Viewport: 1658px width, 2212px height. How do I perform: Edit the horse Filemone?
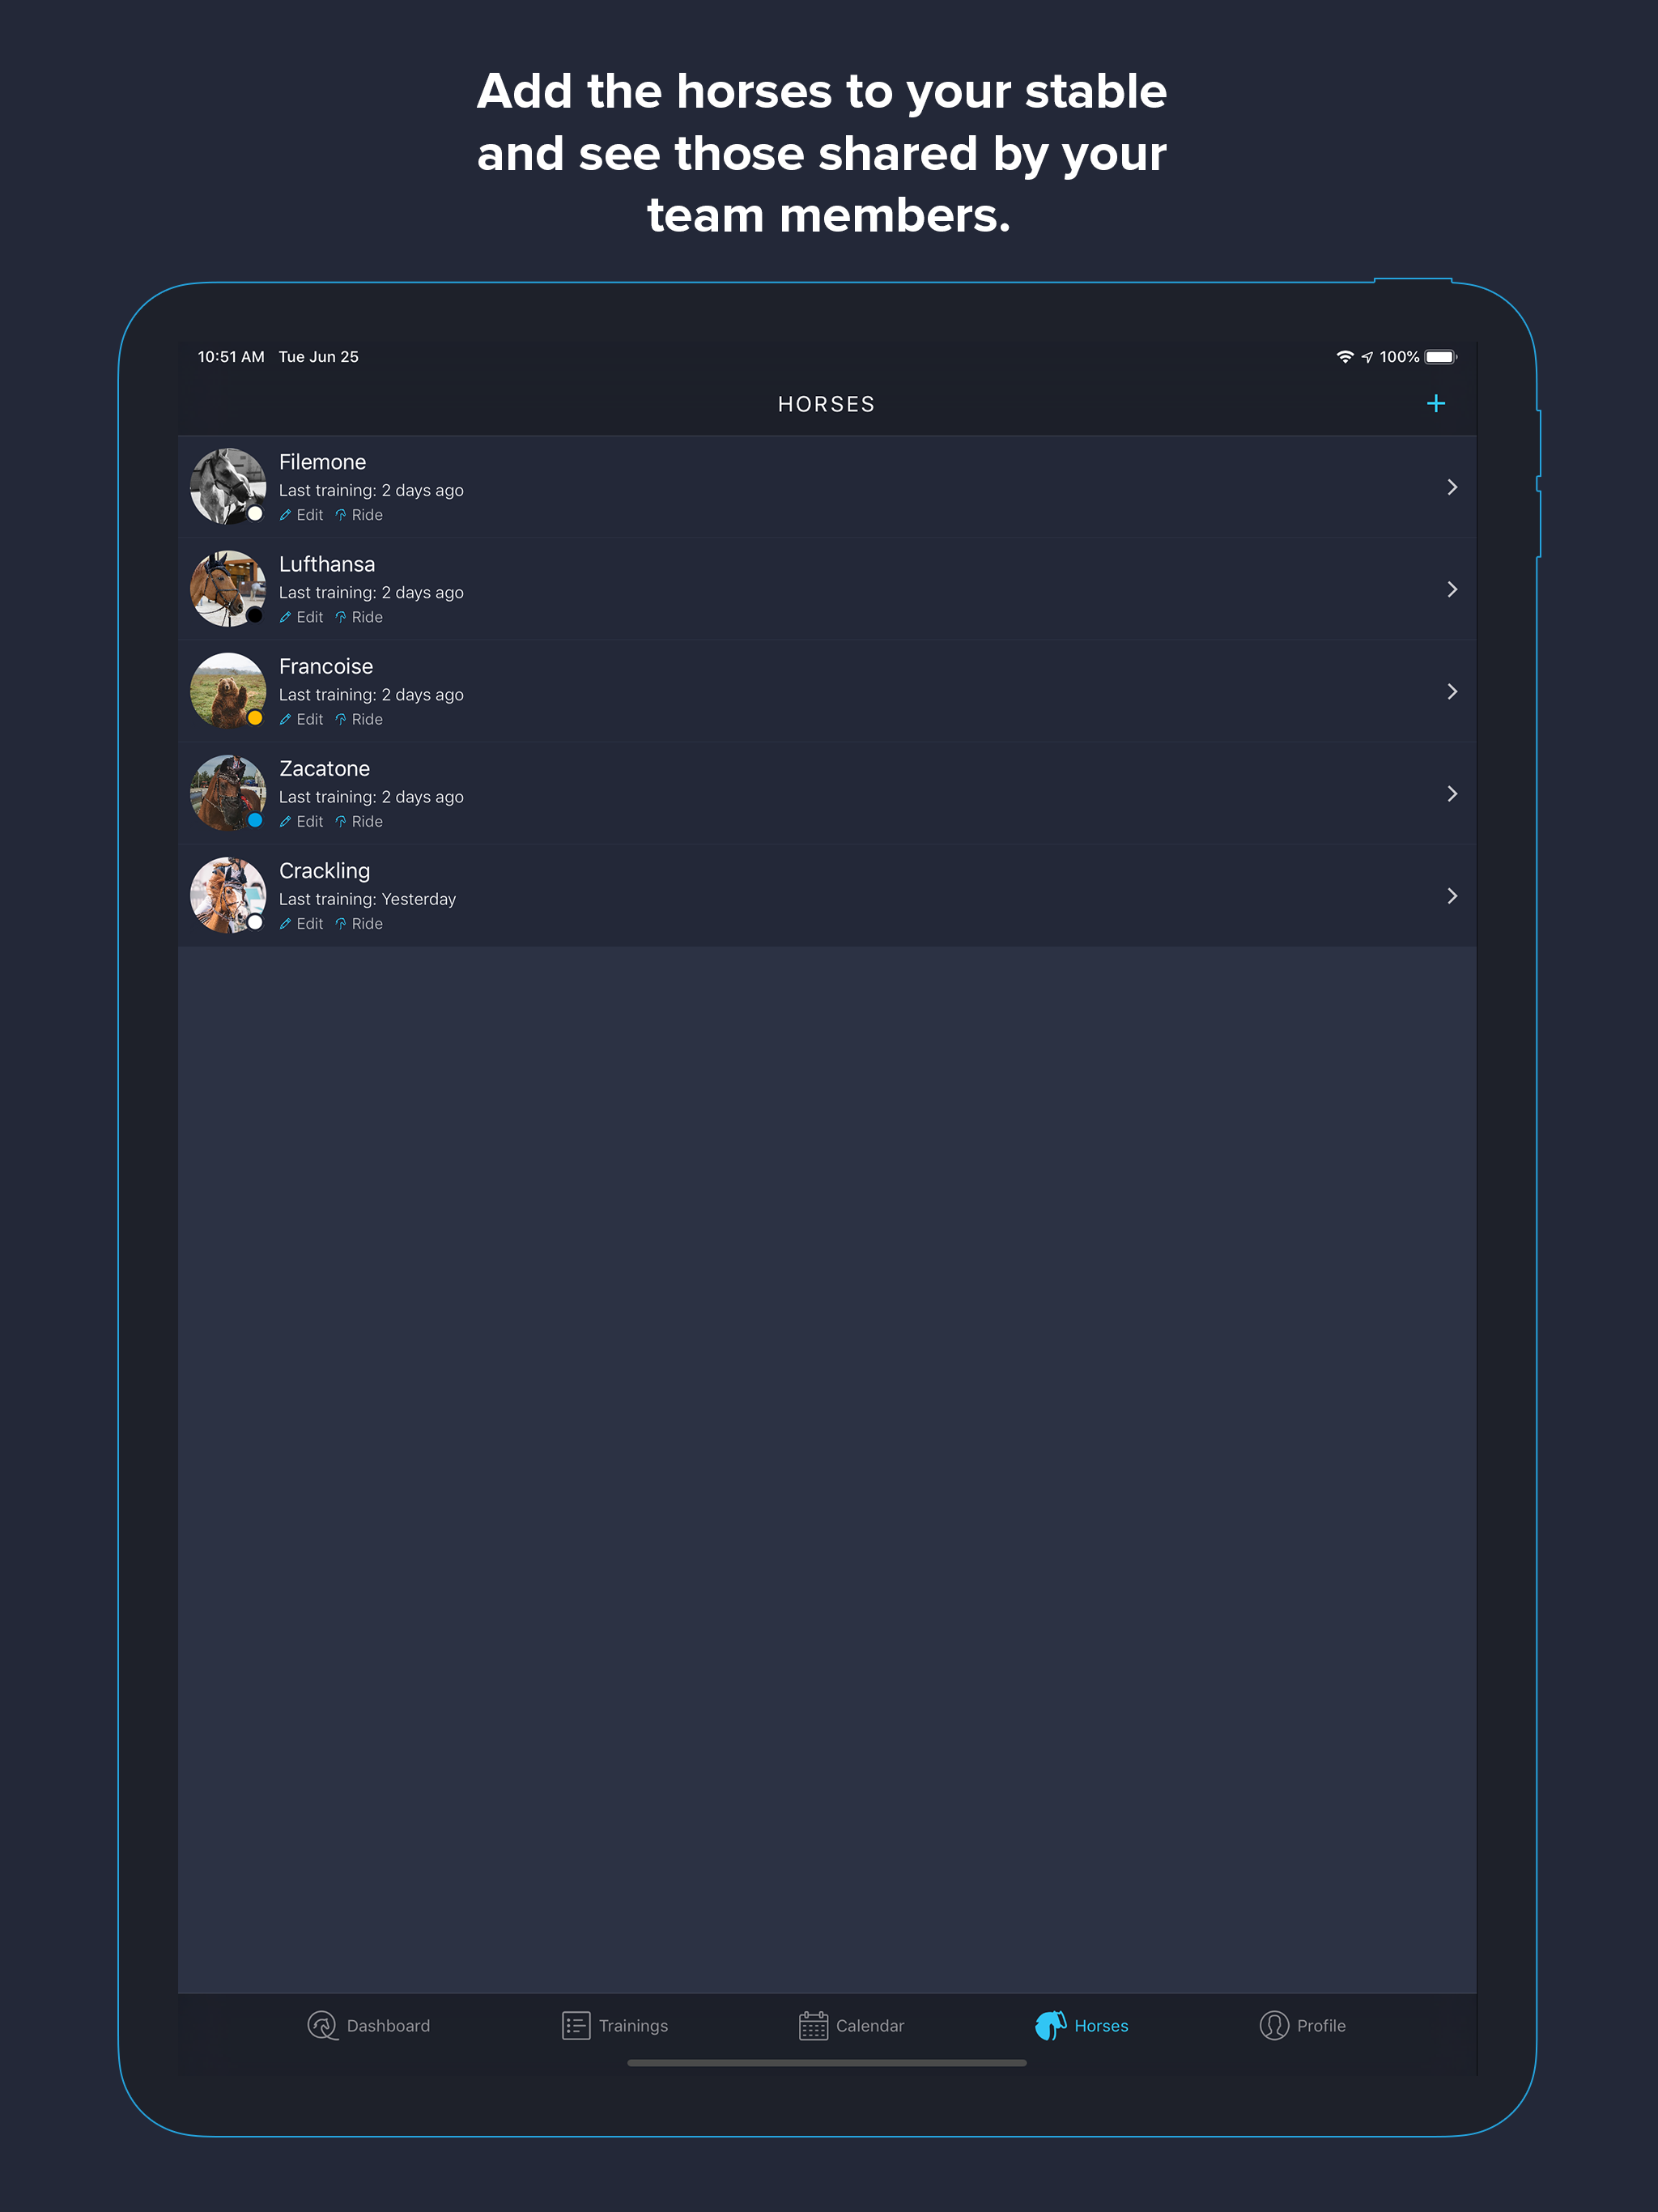click(301, 515)
